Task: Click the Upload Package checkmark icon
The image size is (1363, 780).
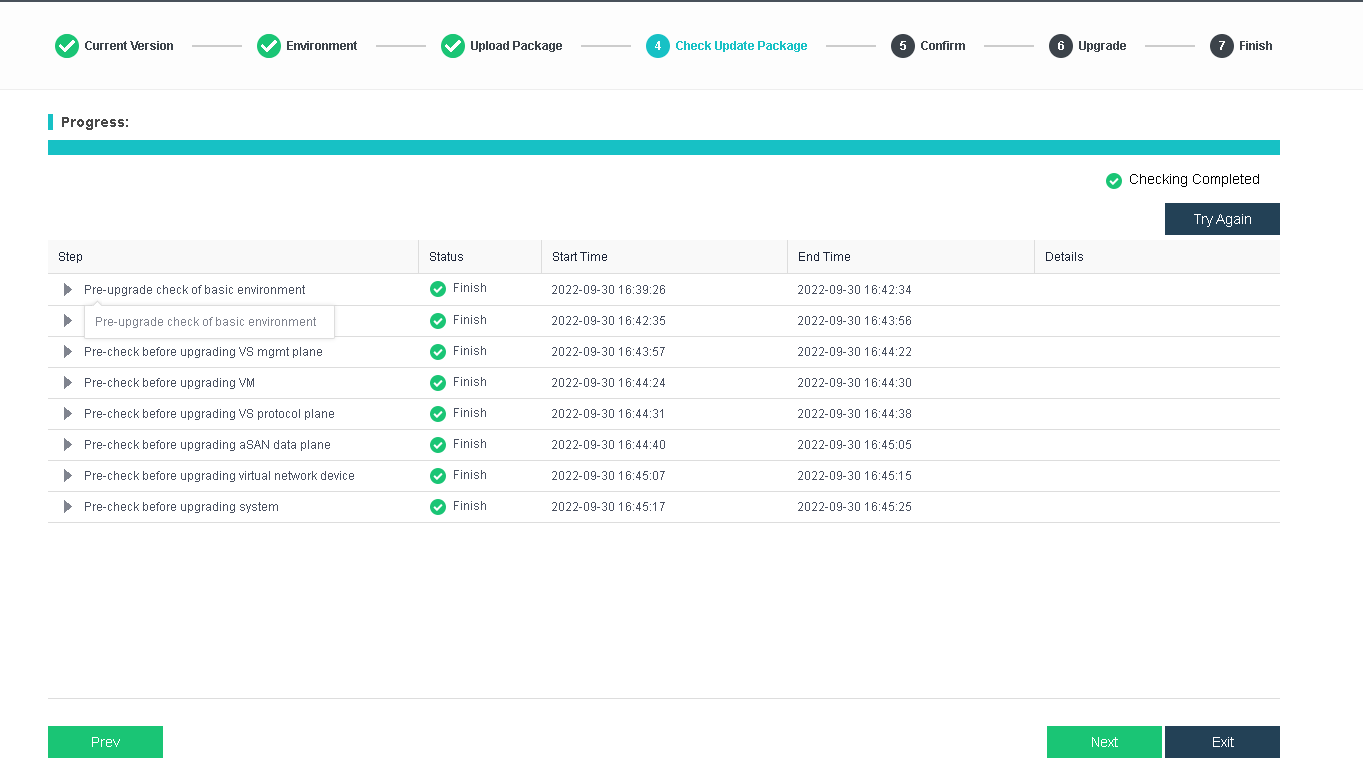Action: click(x=453, y=46)
